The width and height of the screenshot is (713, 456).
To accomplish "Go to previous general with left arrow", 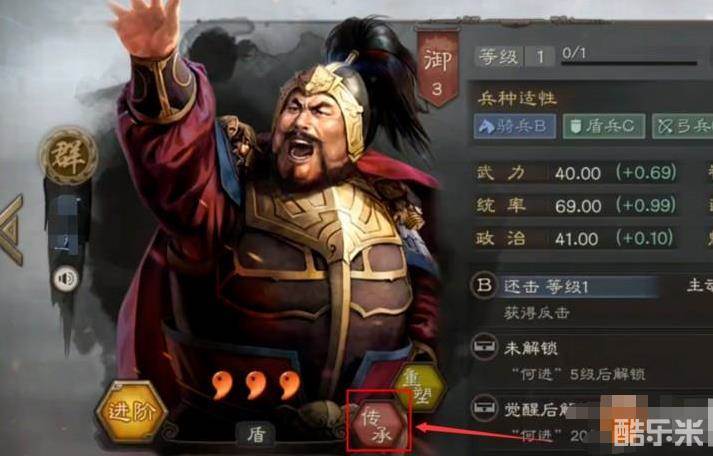I will [11, 230].
